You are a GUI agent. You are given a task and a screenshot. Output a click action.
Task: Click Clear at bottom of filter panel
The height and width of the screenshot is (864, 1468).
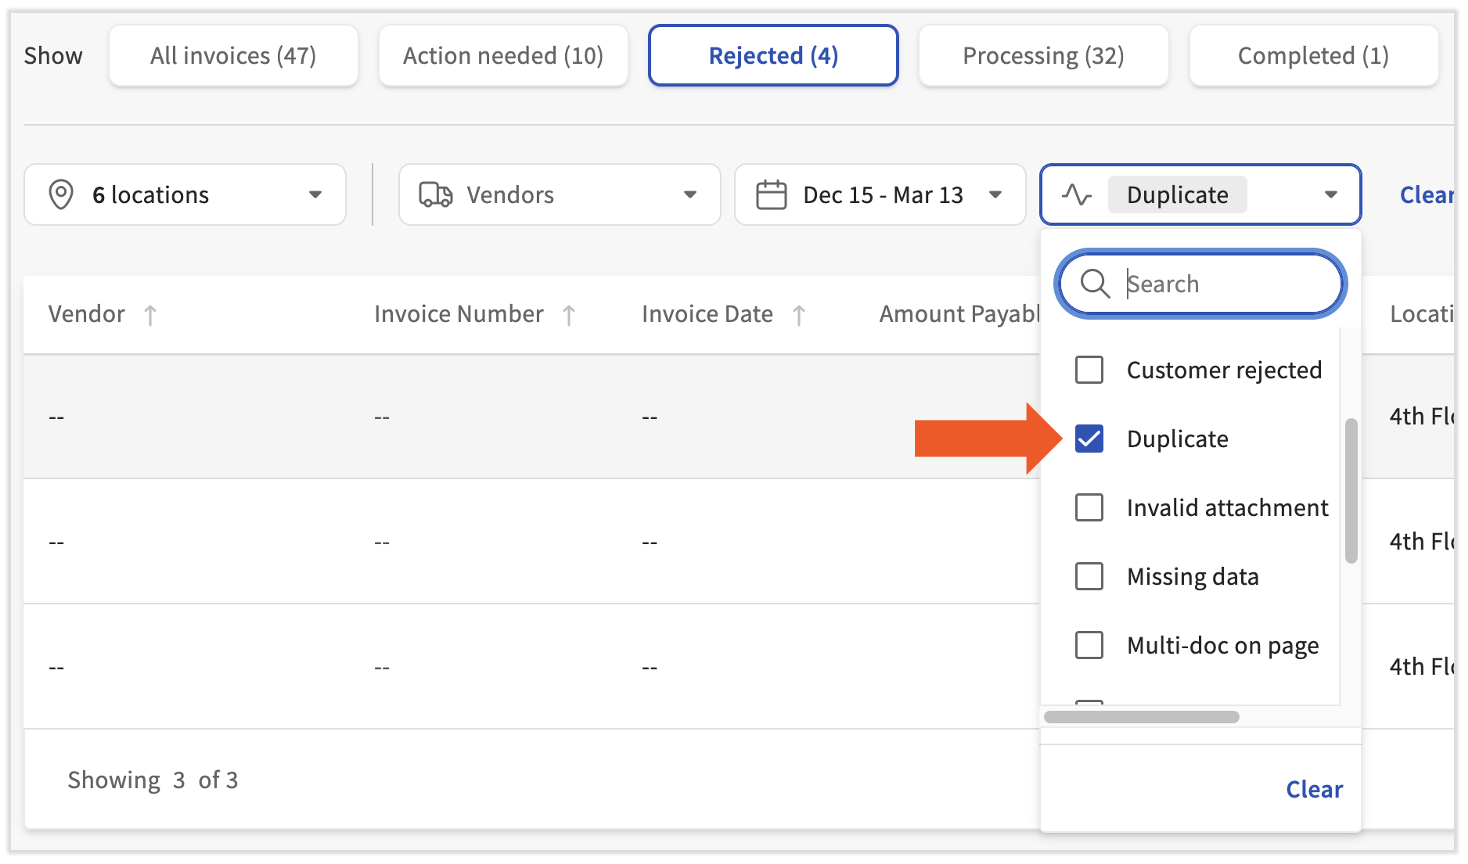[1314, 789]
